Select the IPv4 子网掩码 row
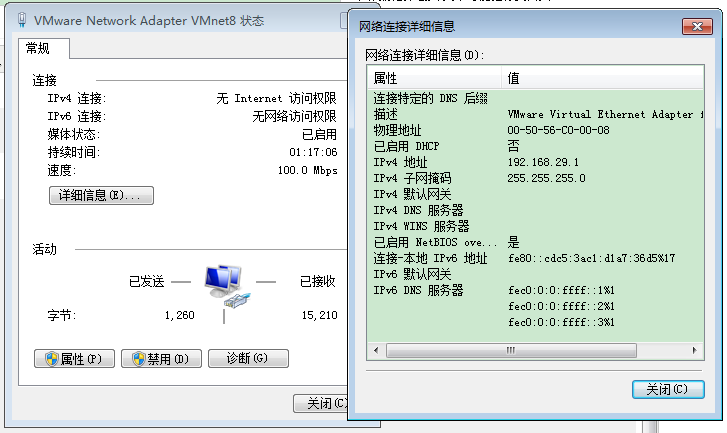 tap(536, 178)
